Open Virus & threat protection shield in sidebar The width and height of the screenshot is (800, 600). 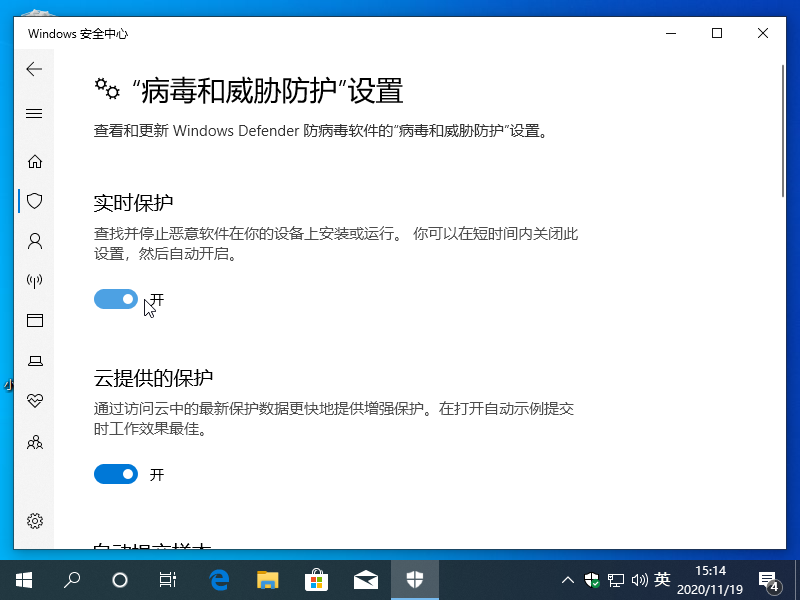pyautogui.click(x=34, y=201)
